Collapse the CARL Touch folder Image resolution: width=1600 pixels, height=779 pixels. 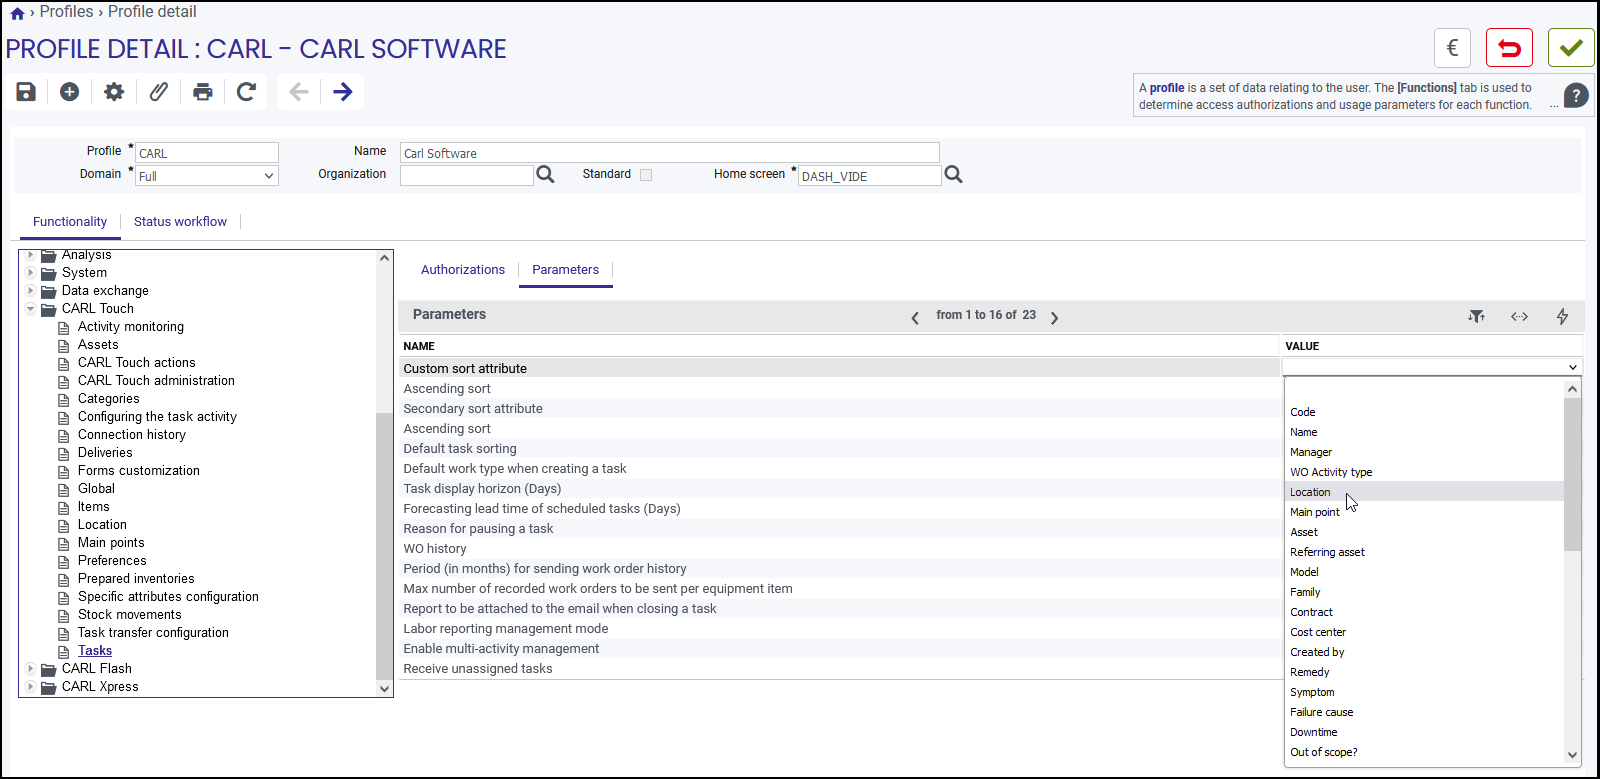click(30, 308)
